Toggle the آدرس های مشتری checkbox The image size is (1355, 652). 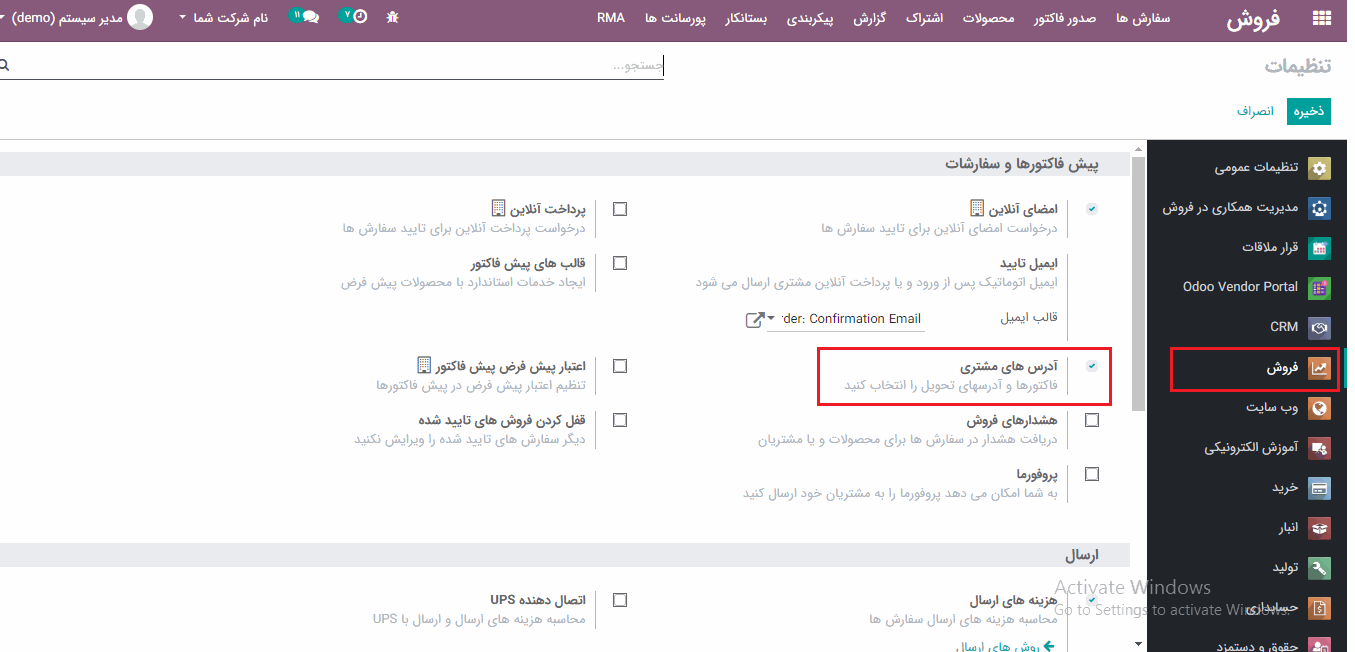[1092, 366]
